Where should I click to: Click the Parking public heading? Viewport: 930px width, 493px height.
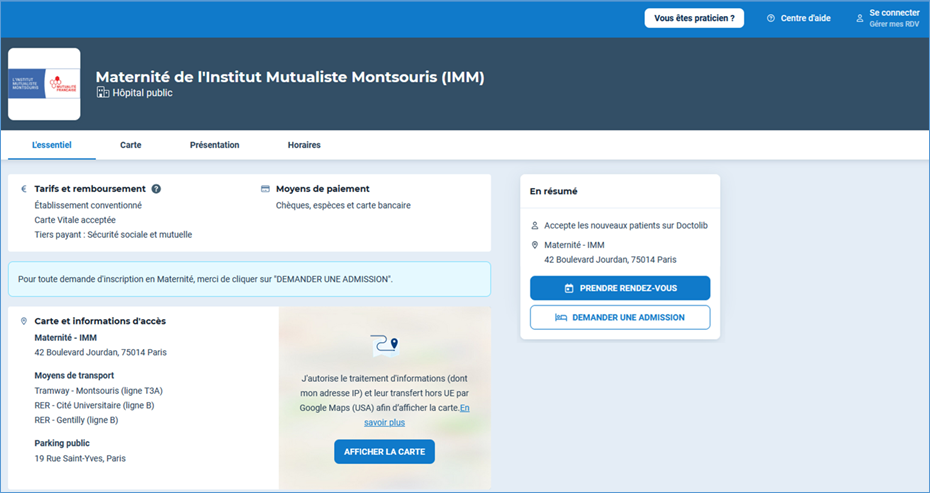(62, 443)
